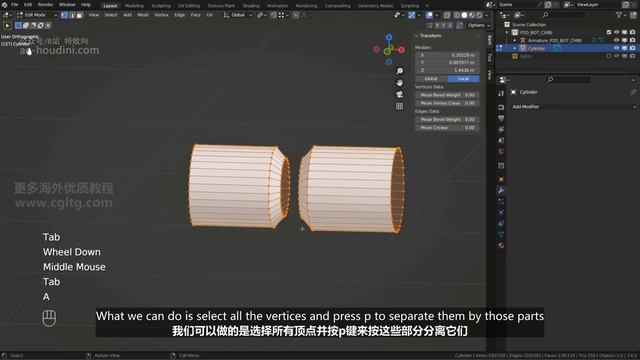This screenshot has height=360, width=640.
Task: Click the navigation gizmo blue Z axis
Action: point(389,37)
